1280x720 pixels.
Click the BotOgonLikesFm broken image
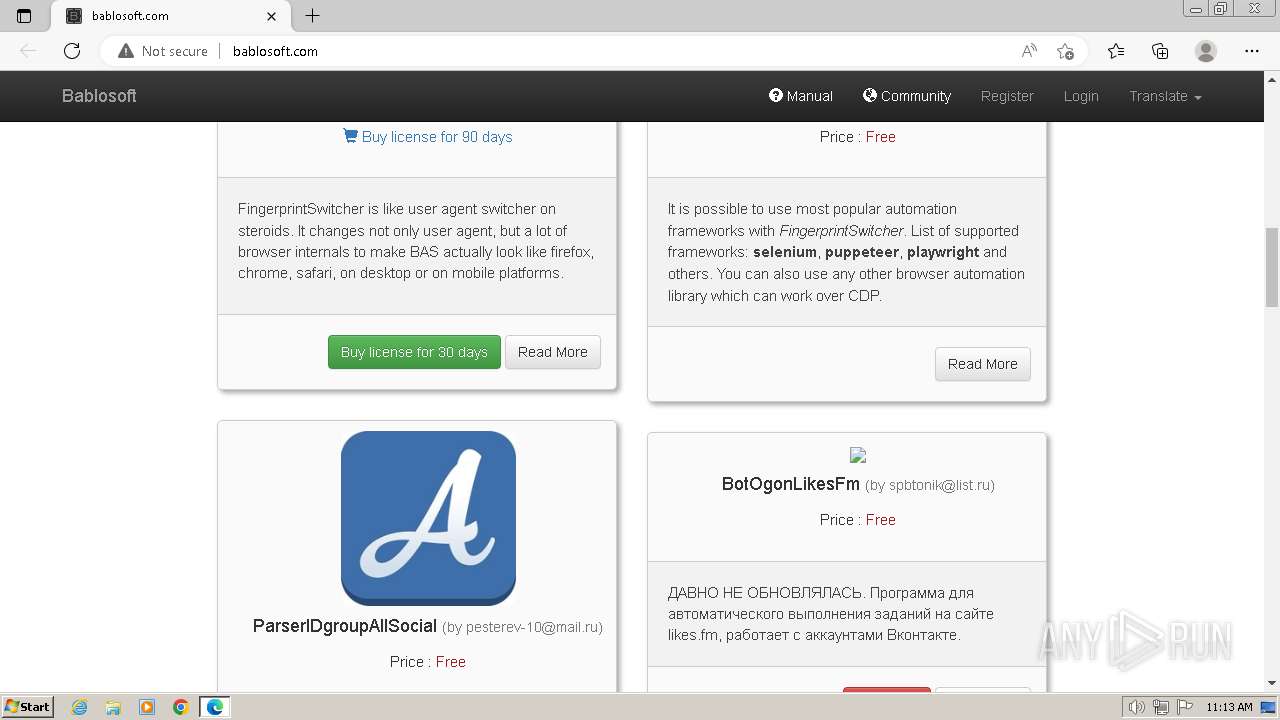858,455
